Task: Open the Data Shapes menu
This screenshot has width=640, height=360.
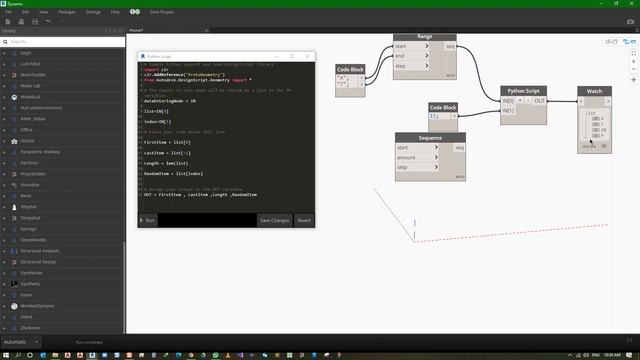Action: (162, 12)
